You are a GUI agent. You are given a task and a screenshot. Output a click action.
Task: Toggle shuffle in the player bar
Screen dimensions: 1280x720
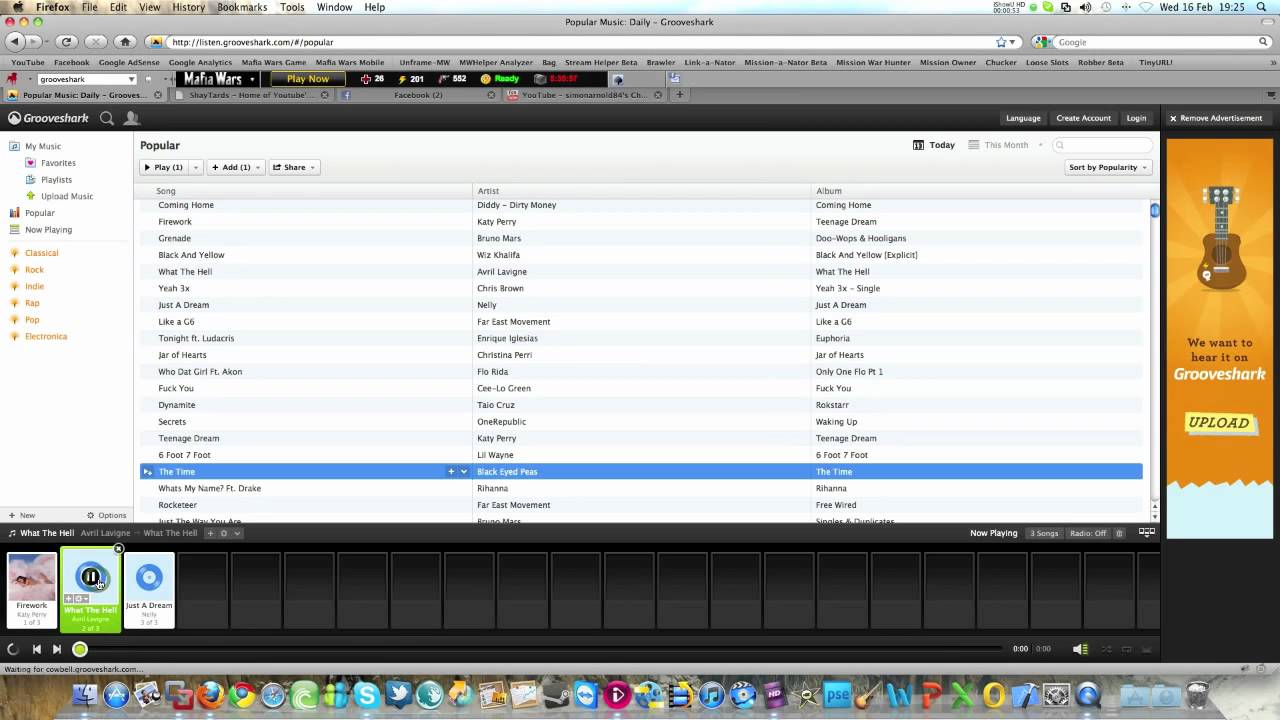tap(1107, 649)
